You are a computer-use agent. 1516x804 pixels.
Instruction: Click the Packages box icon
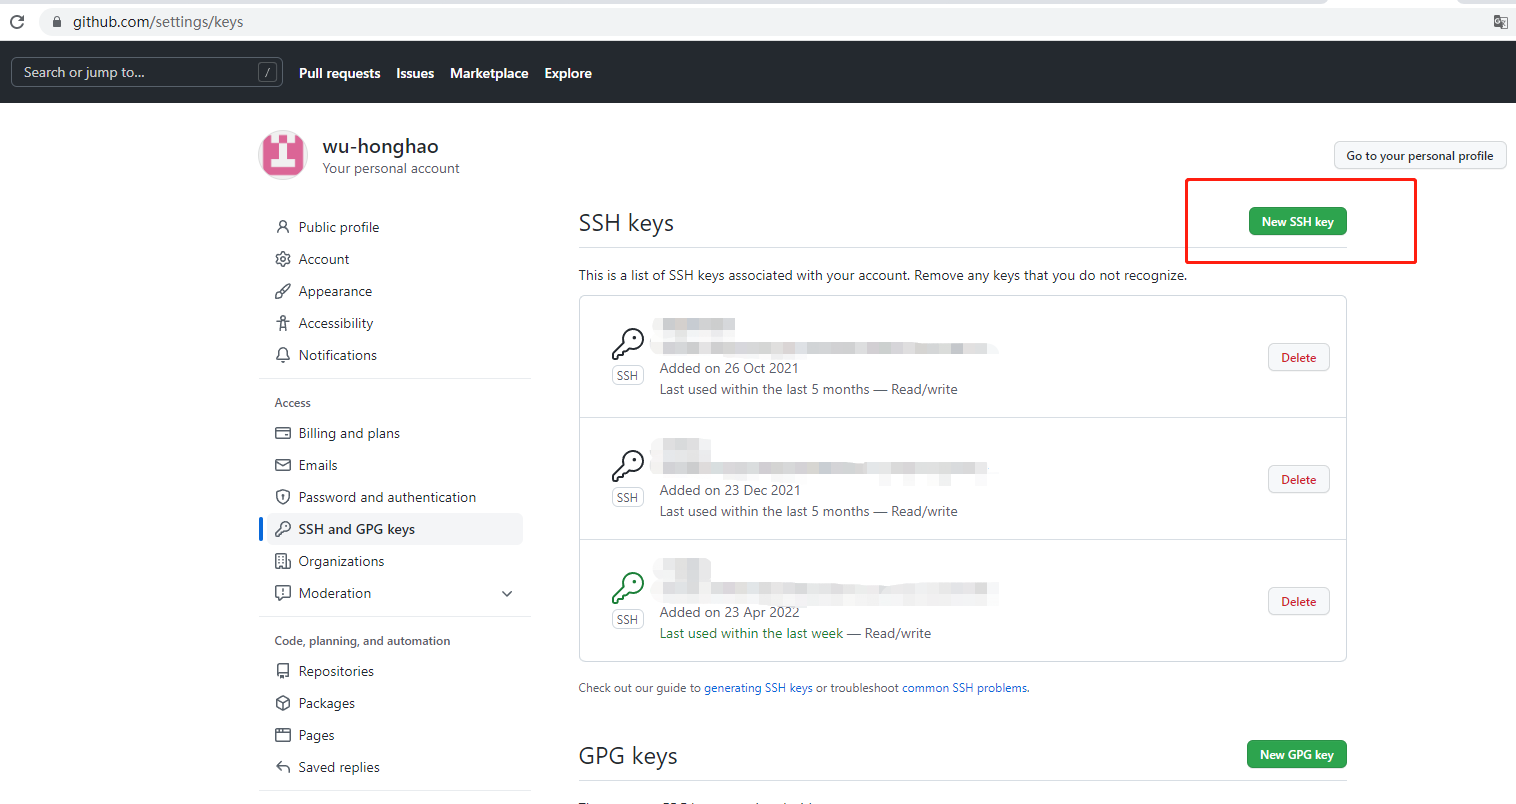pos(283,703)
